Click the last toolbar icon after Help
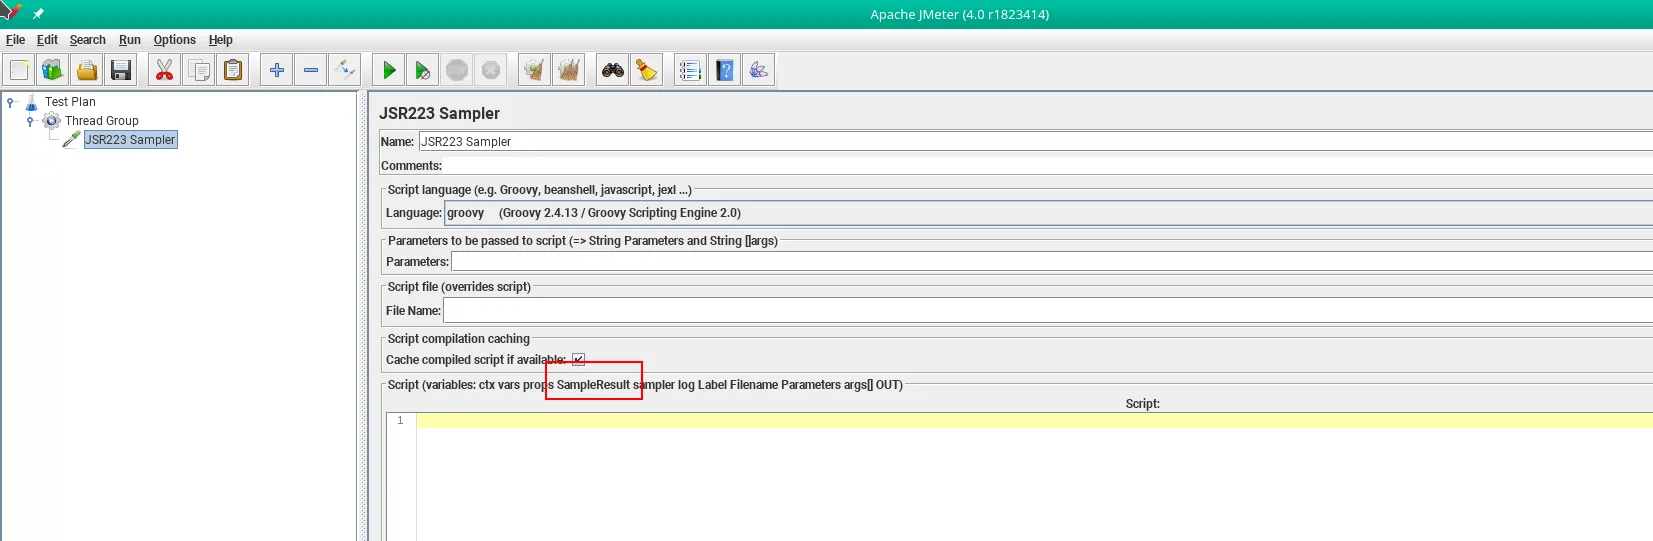 (759, 70)
